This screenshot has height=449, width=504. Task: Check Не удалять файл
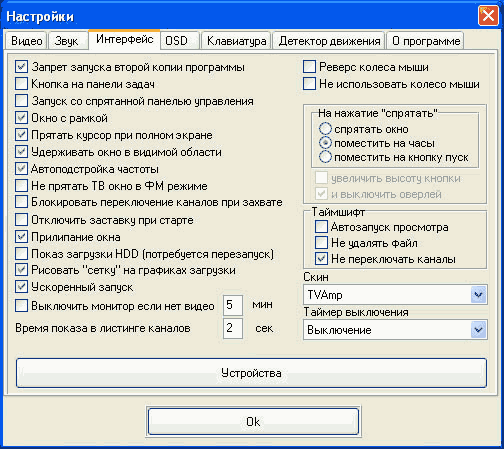pos(321,243)
